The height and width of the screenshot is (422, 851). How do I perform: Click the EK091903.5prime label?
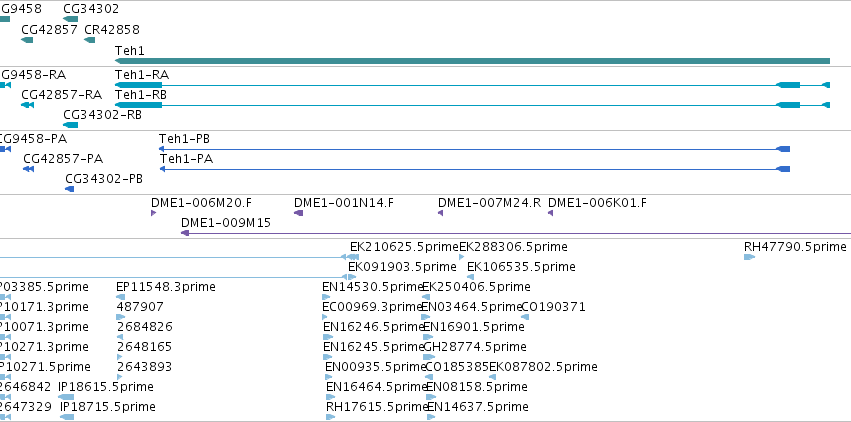point(402,267)
